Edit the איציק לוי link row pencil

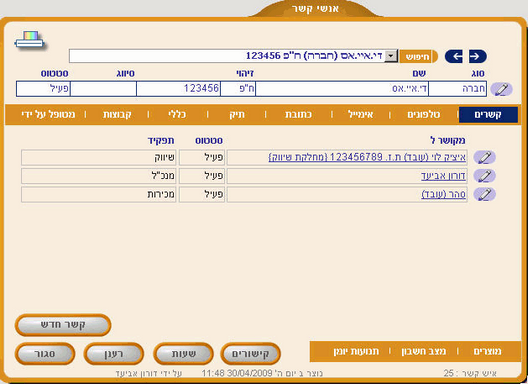pyautogui.click(x=484, y=157)
